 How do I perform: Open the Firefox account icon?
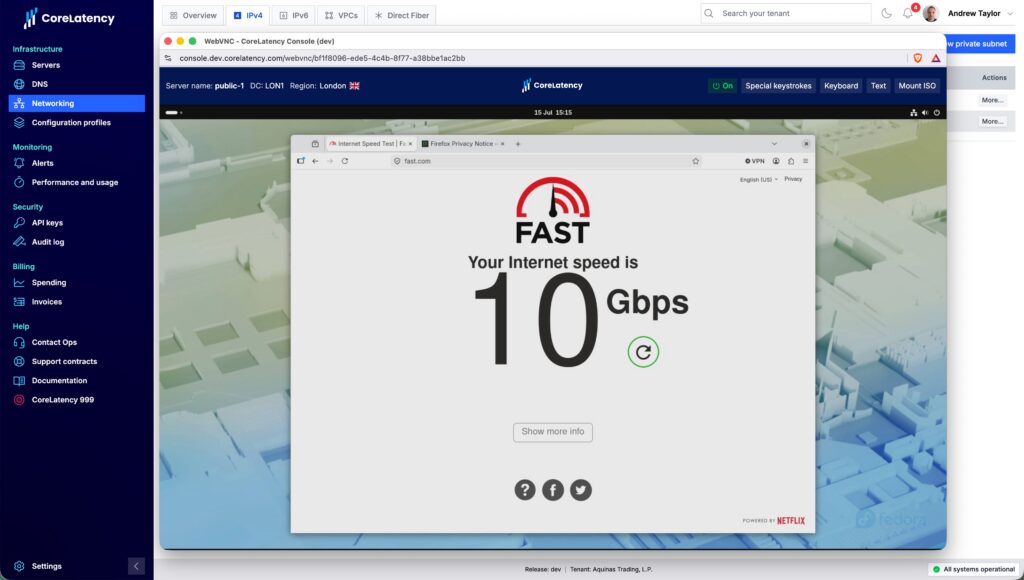tap(776, 161)
